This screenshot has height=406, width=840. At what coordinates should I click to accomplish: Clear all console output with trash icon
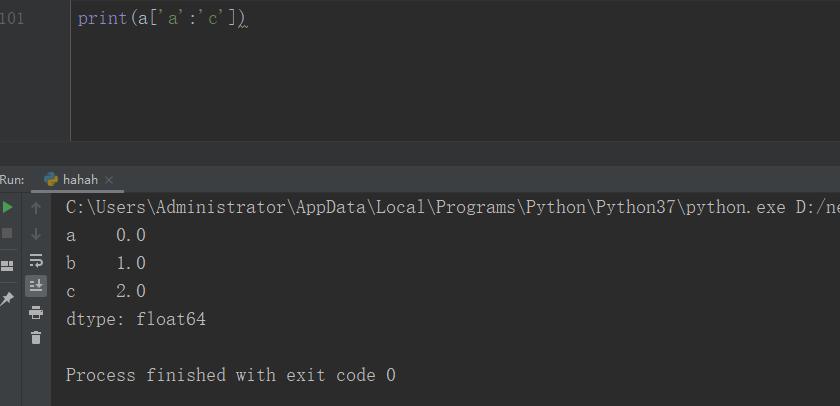pyautogui.click(x=36, y=337)
